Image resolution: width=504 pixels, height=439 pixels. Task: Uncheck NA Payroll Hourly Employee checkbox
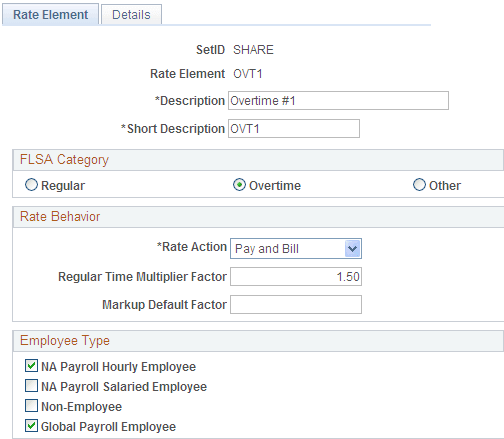31,366
